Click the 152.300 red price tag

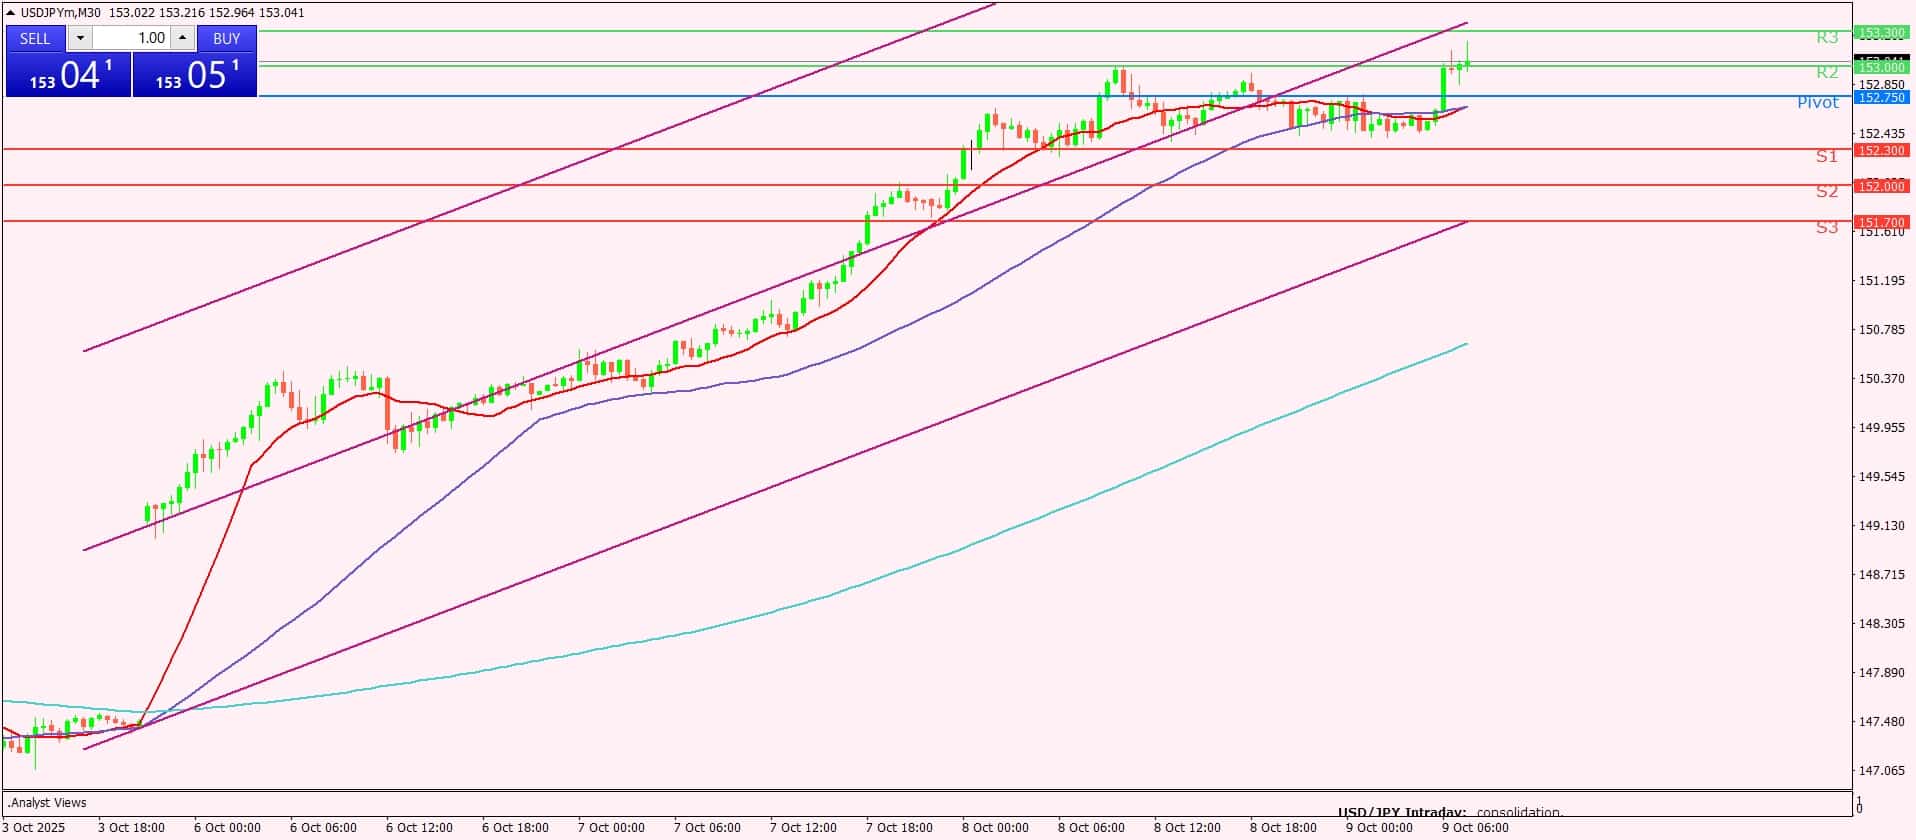1880,150
